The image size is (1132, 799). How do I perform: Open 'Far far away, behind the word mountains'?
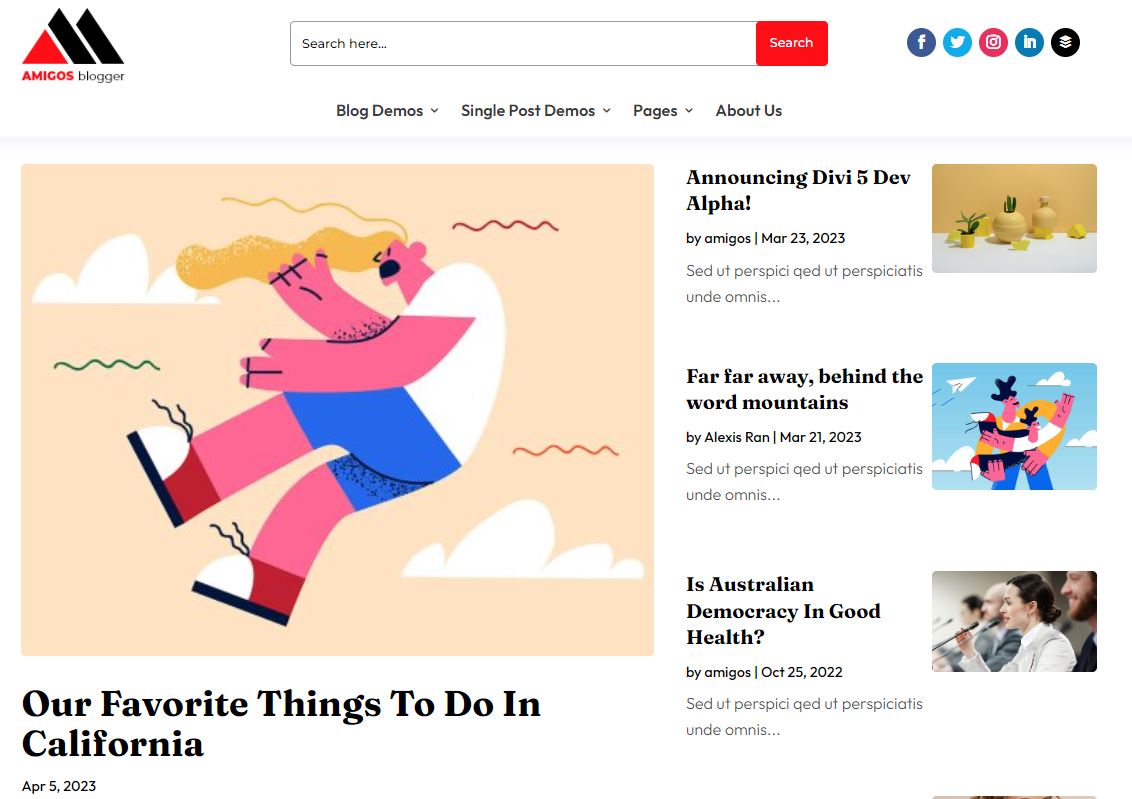tap(804, 389)
